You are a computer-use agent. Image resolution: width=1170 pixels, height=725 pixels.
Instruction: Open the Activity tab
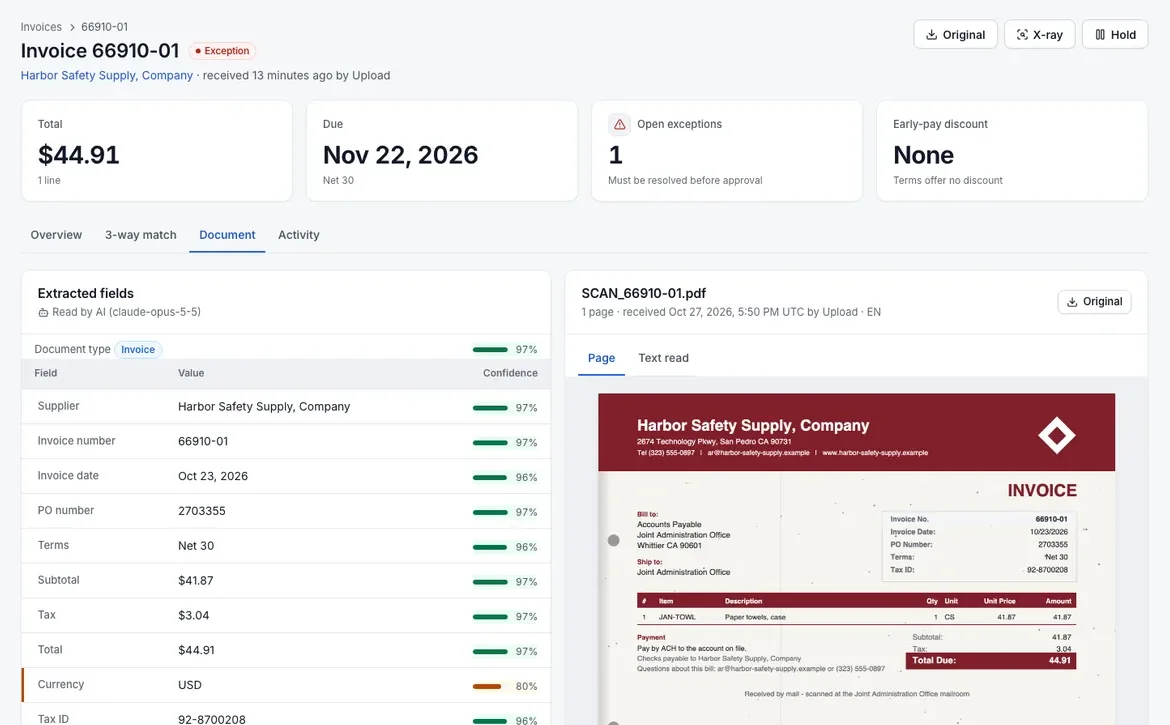coord(298,235)
